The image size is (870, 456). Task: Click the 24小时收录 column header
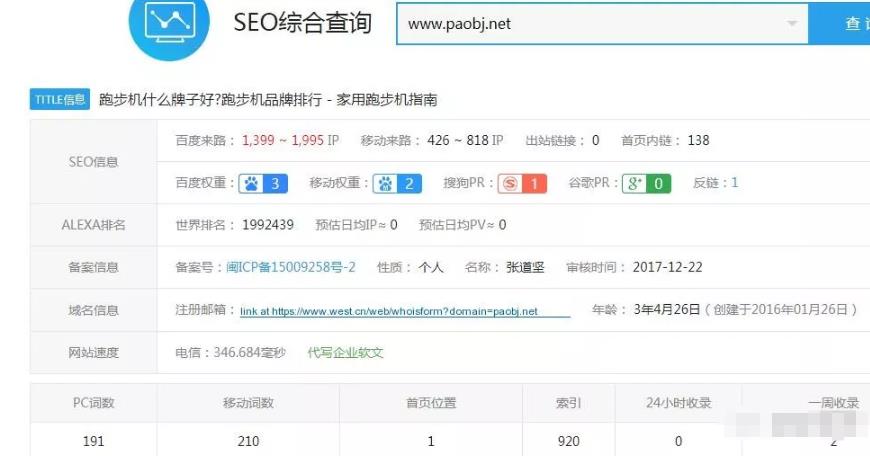coord(678,403)
